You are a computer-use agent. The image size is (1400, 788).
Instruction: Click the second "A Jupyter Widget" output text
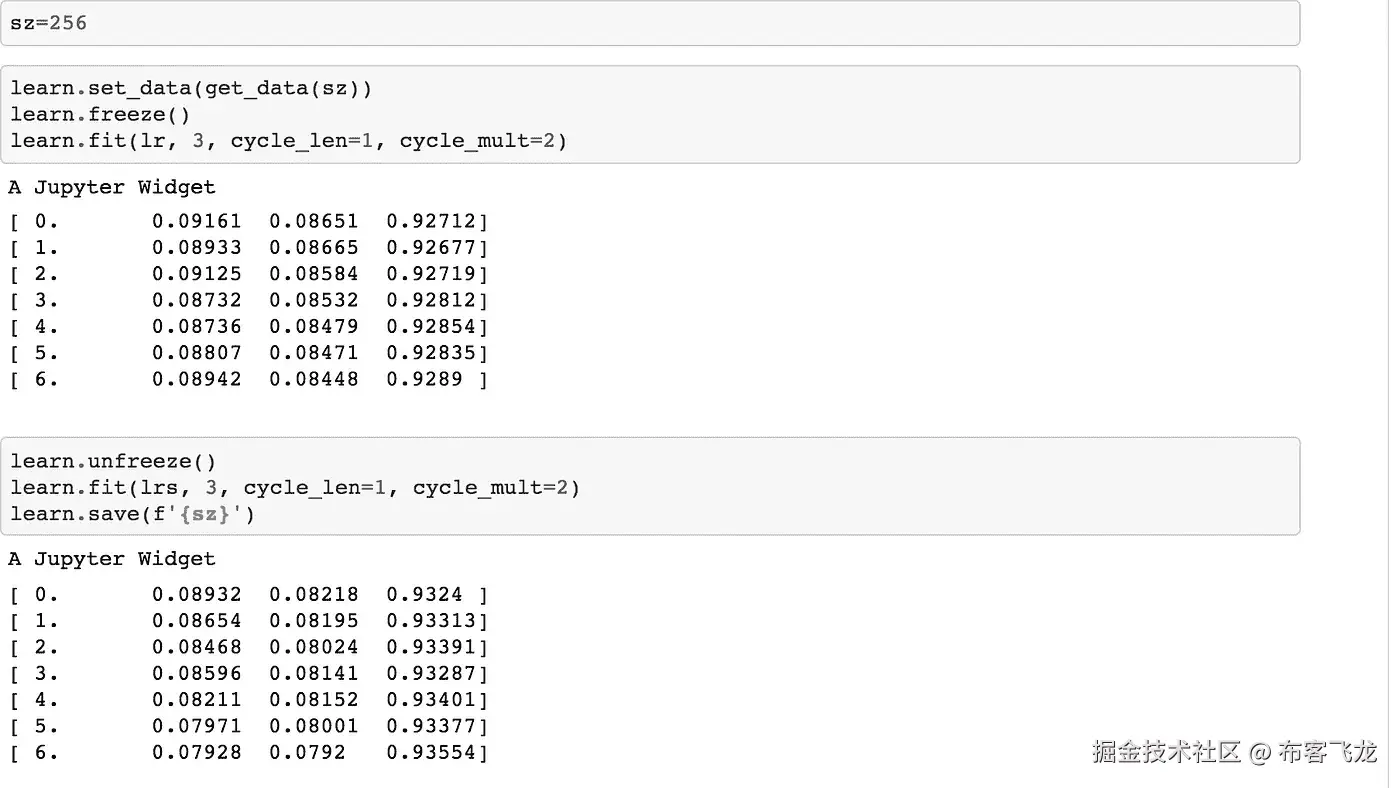112,559
